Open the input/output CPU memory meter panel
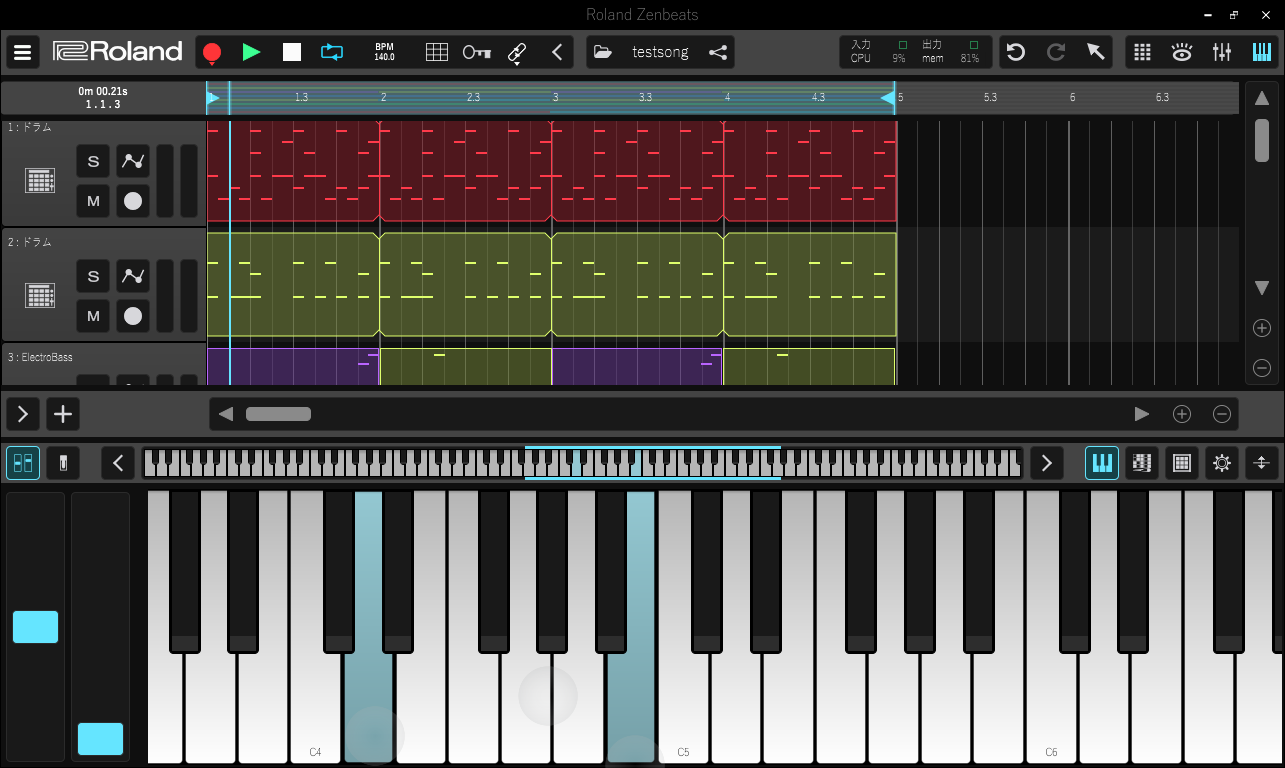The width and height of the screenshot is (1285, 768). pyautogui.click(x=916, y=52)
